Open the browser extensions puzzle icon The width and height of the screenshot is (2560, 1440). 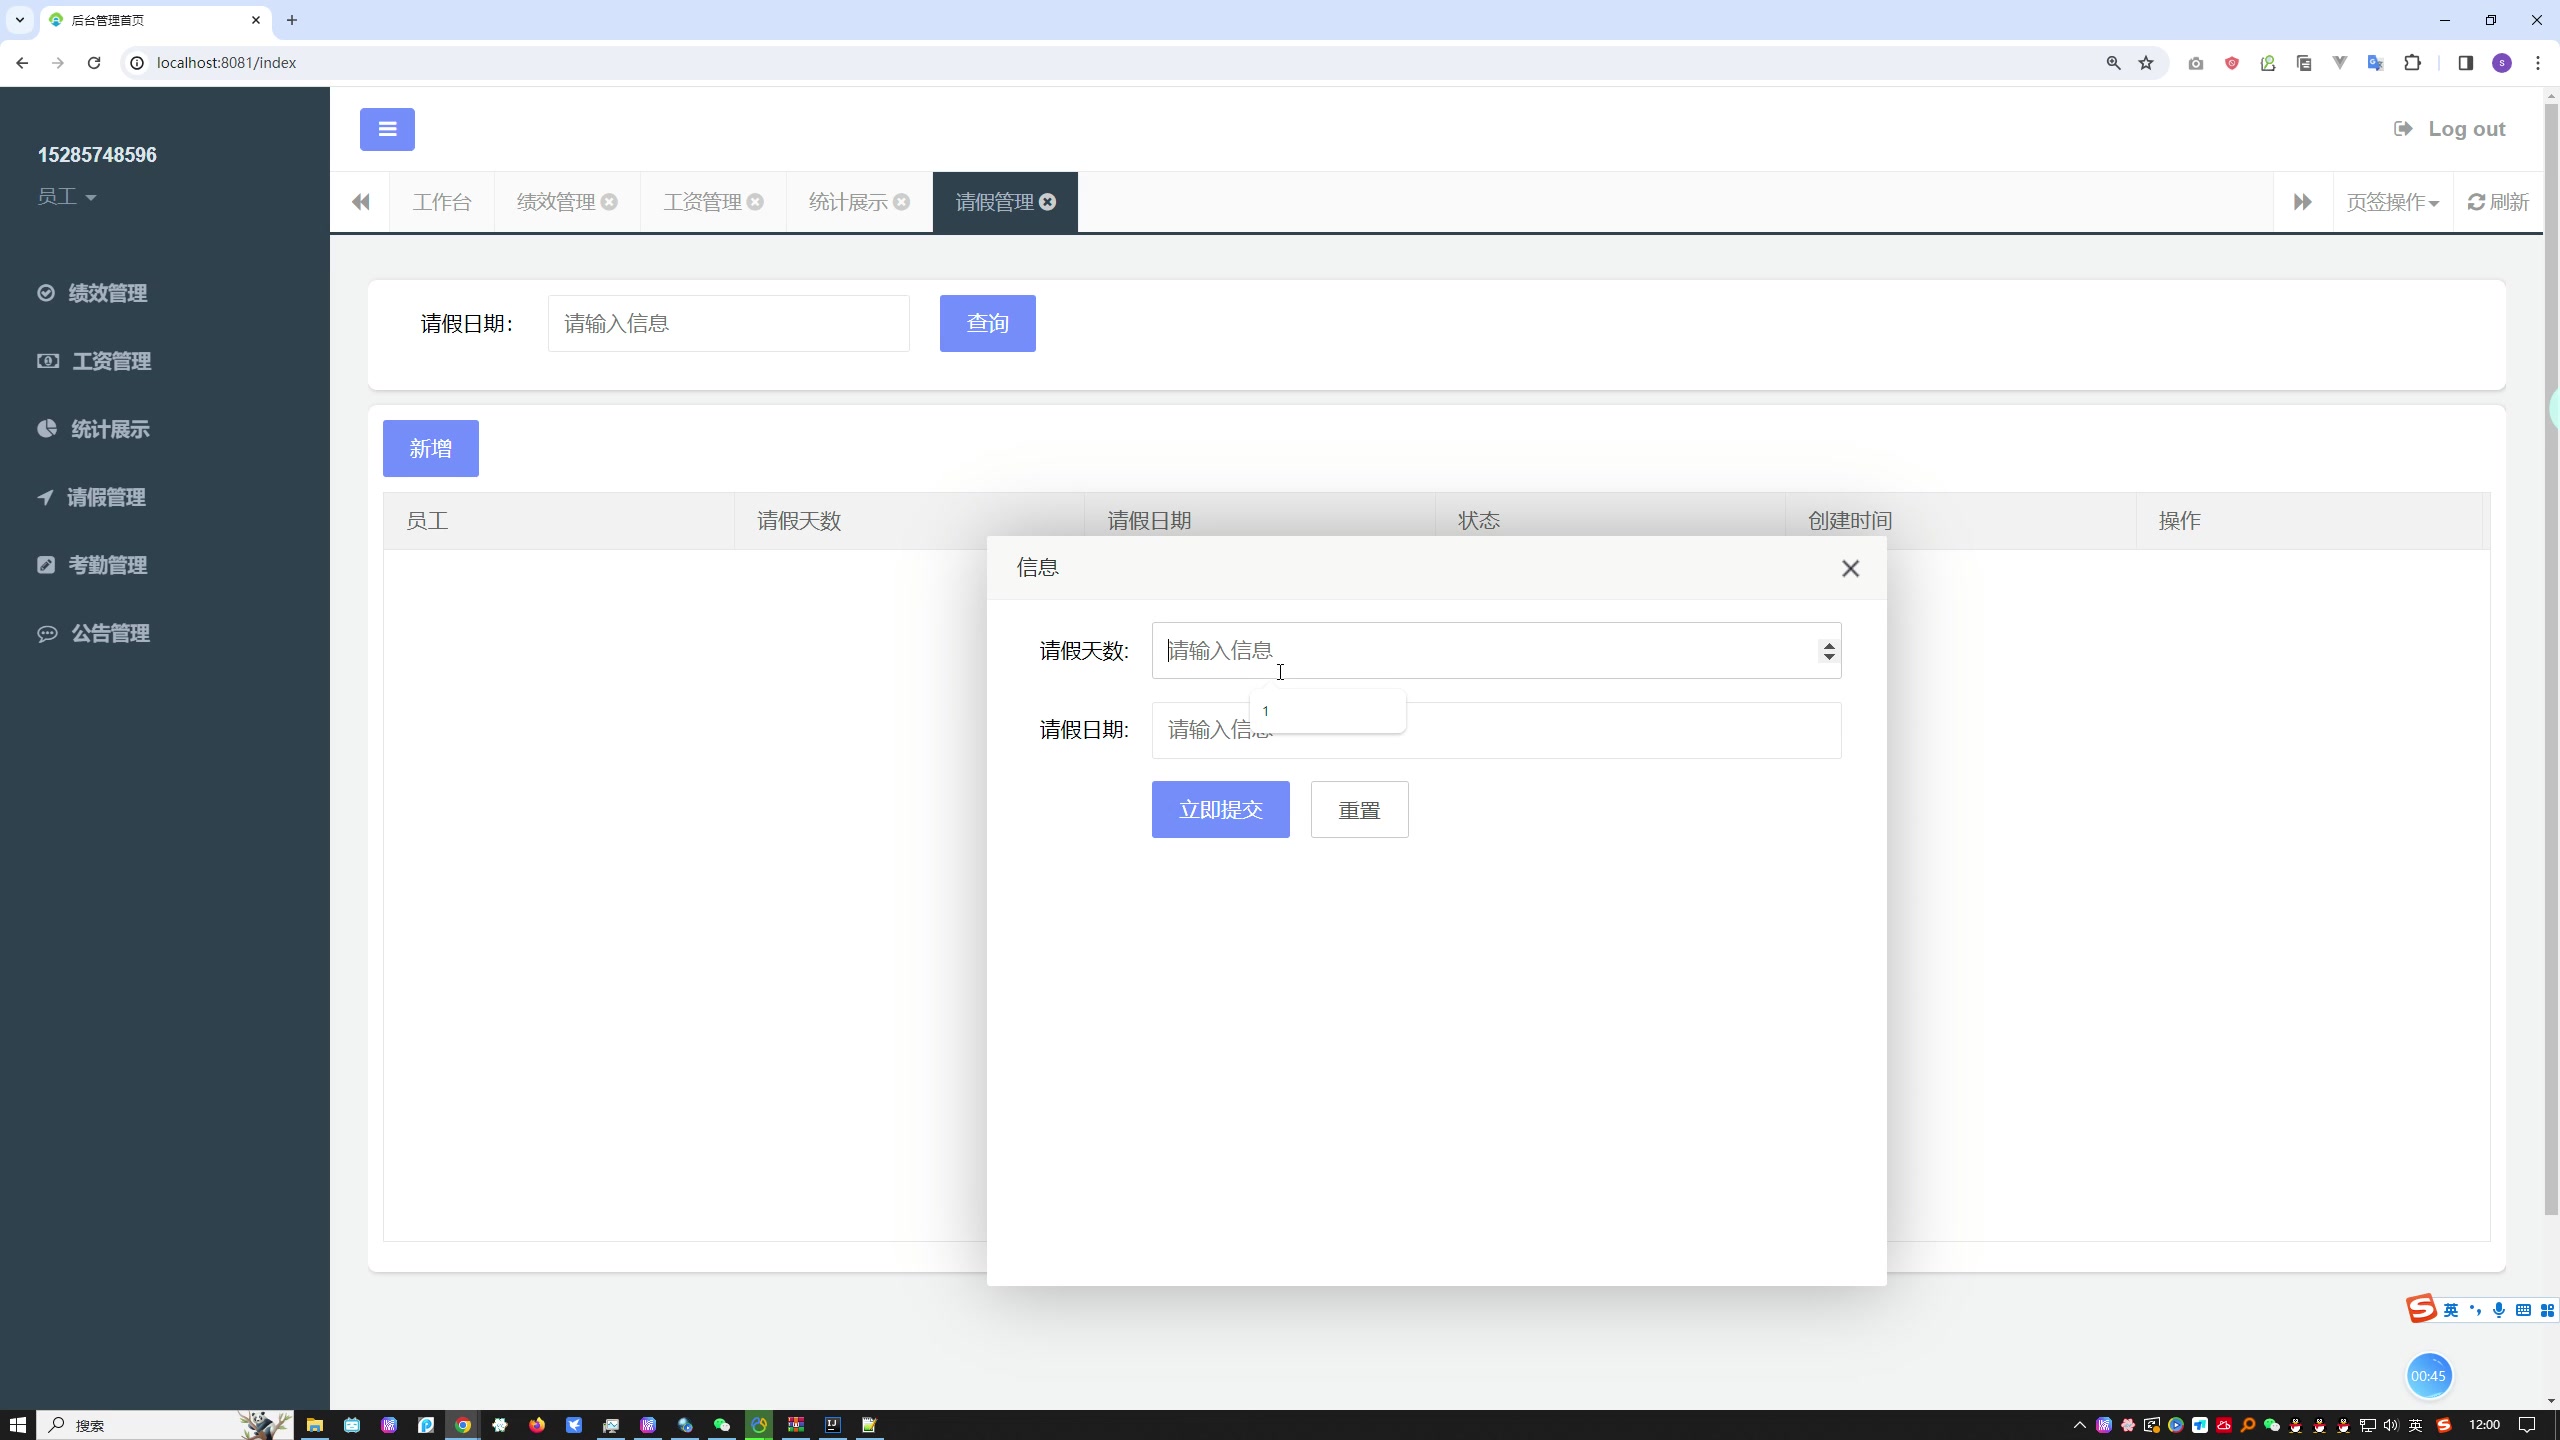[x=2412, y=63]
